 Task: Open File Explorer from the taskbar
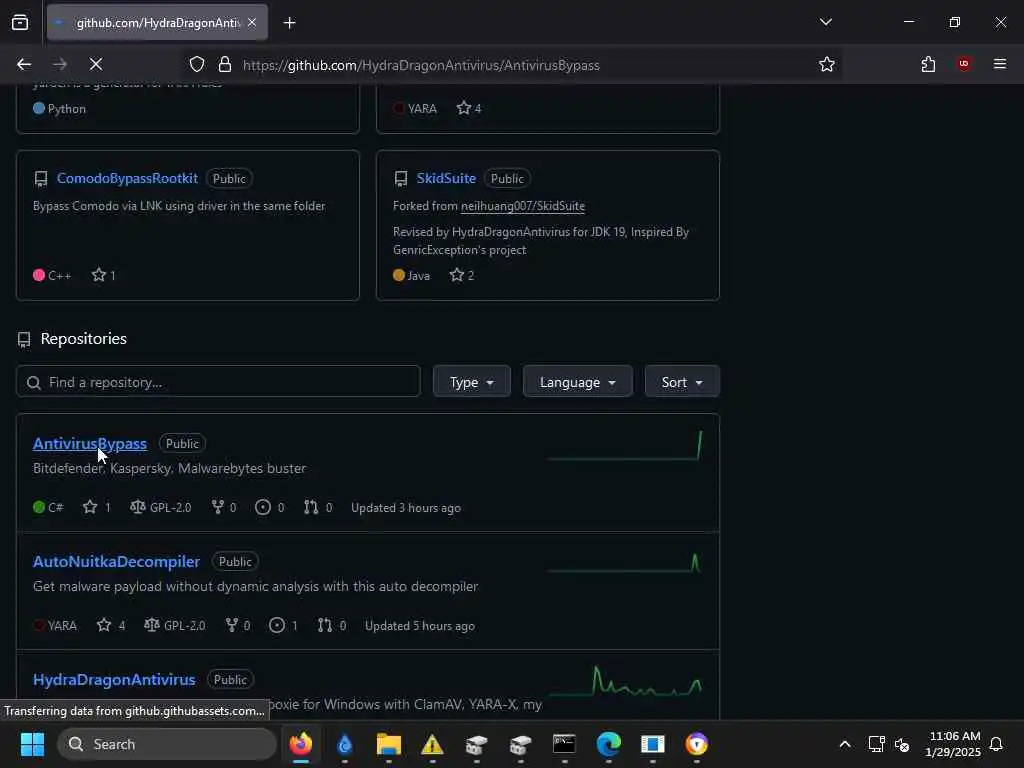coord(389,744)
